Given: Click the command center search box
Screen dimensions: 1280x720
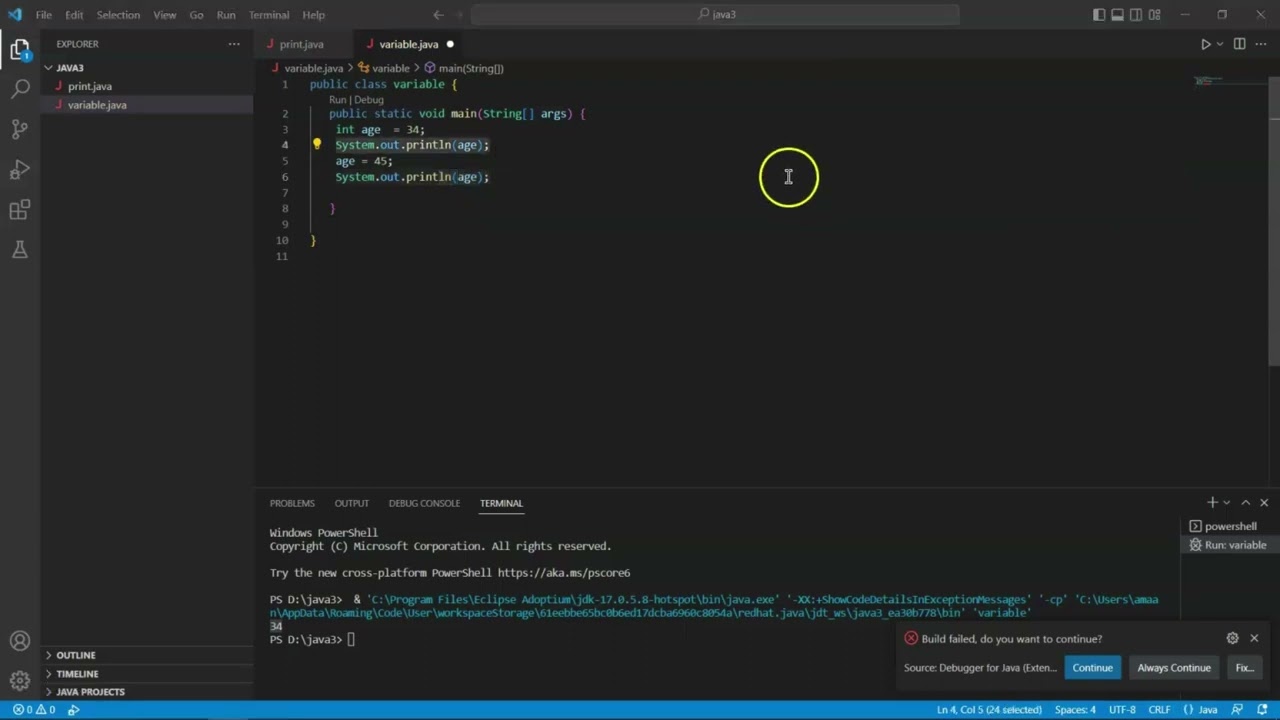Looking at the screenshot, I should tap(715, 15).
